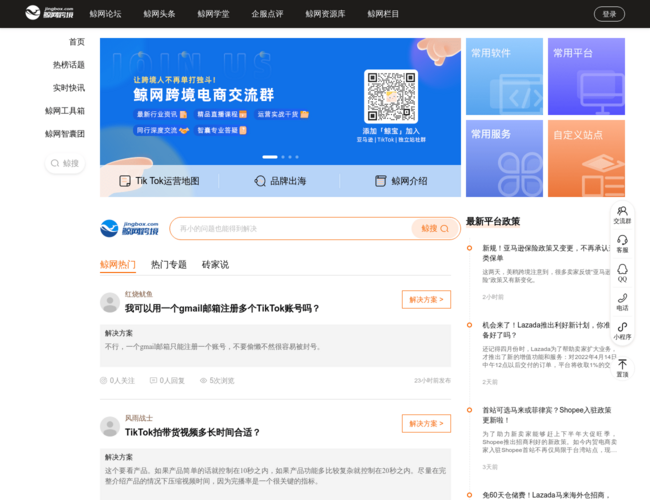Click the QR code on the banner
The height and width of the screenshot is (500, 650).
coord(391,96)
